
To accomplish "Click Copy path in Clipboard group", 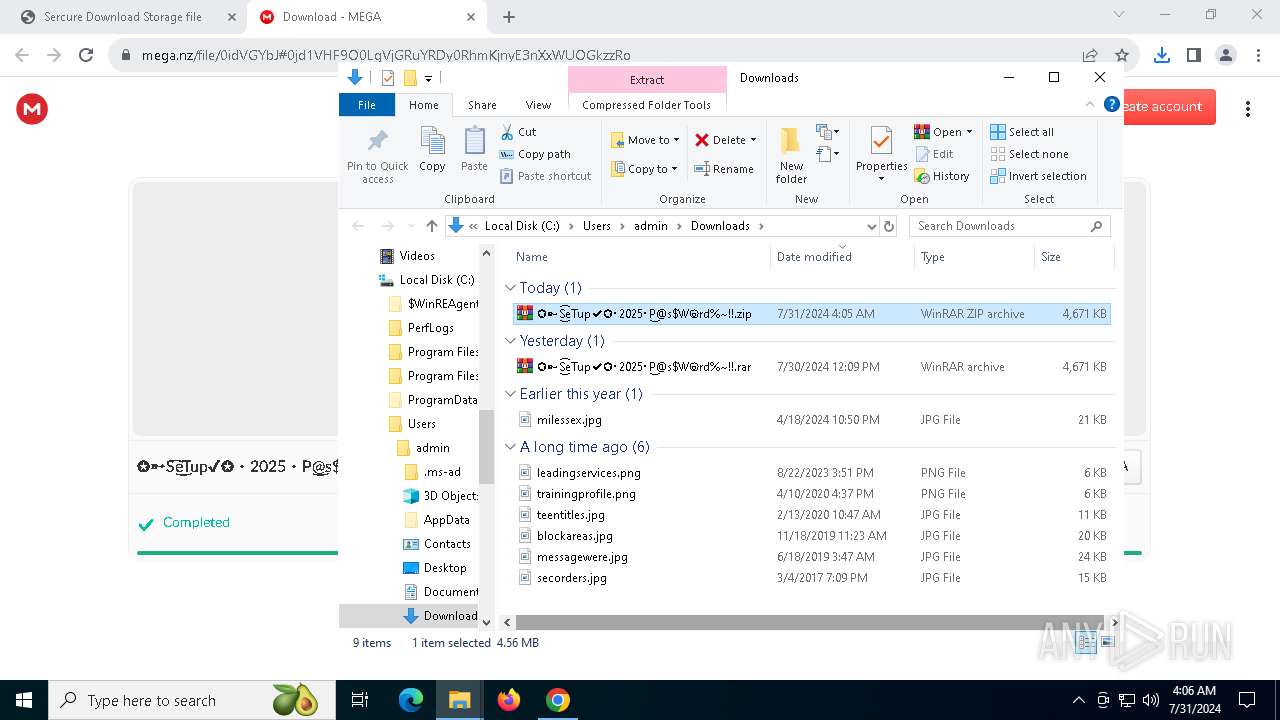I will click(535, 154).
